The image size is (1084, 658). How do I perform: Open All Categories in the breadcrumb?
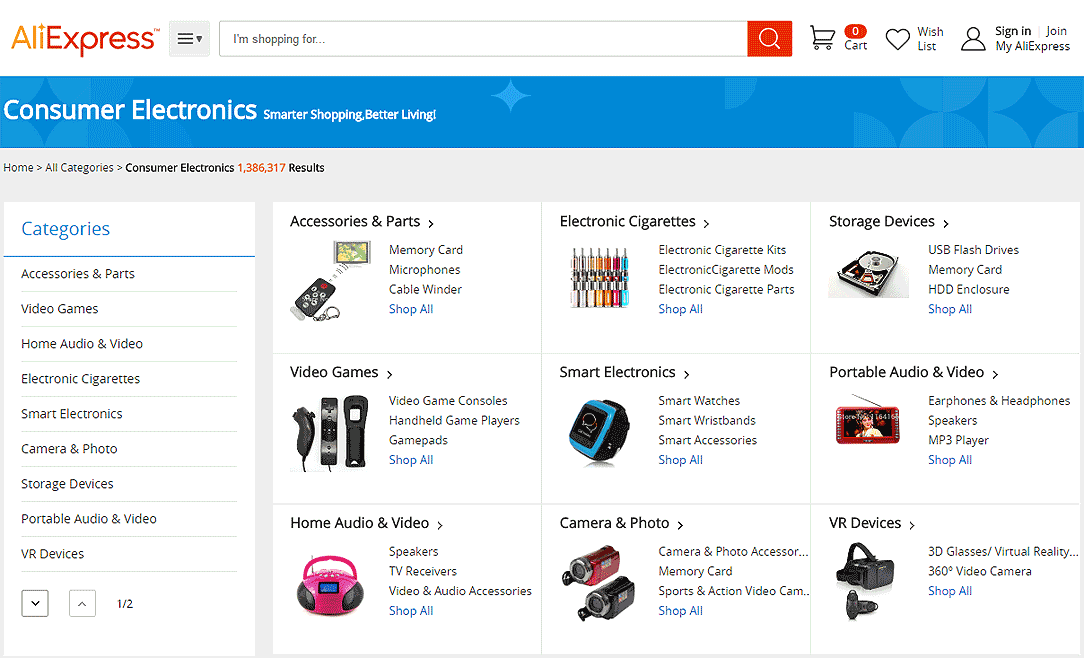coord(80,168)
